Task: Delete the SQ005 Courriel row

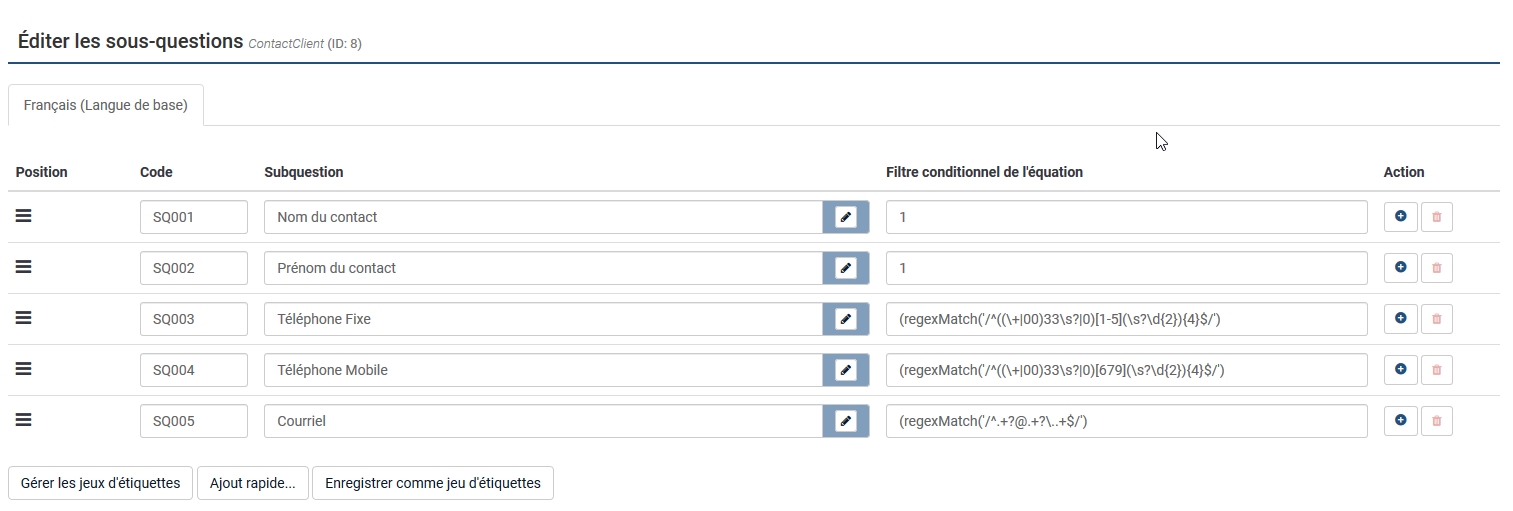Action: (1437, 421)
